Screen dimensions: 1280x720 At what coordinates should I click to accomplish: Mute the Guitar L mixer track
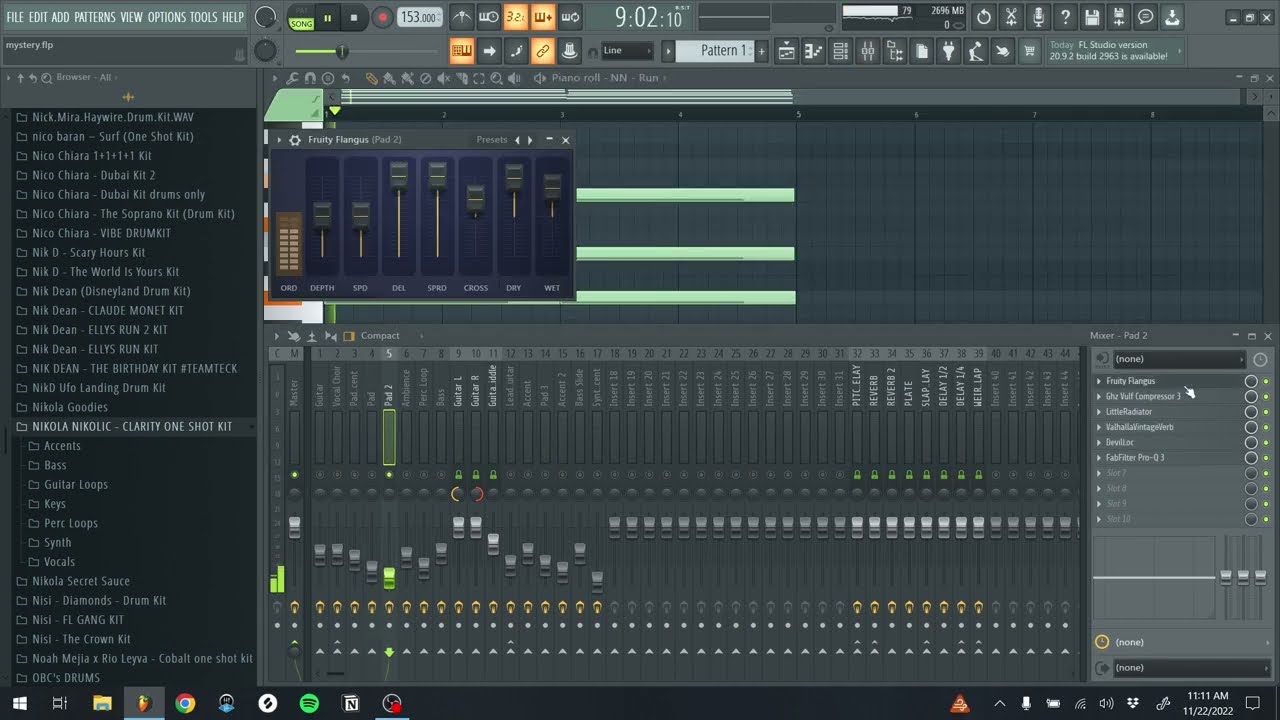[x=458, y=474]
